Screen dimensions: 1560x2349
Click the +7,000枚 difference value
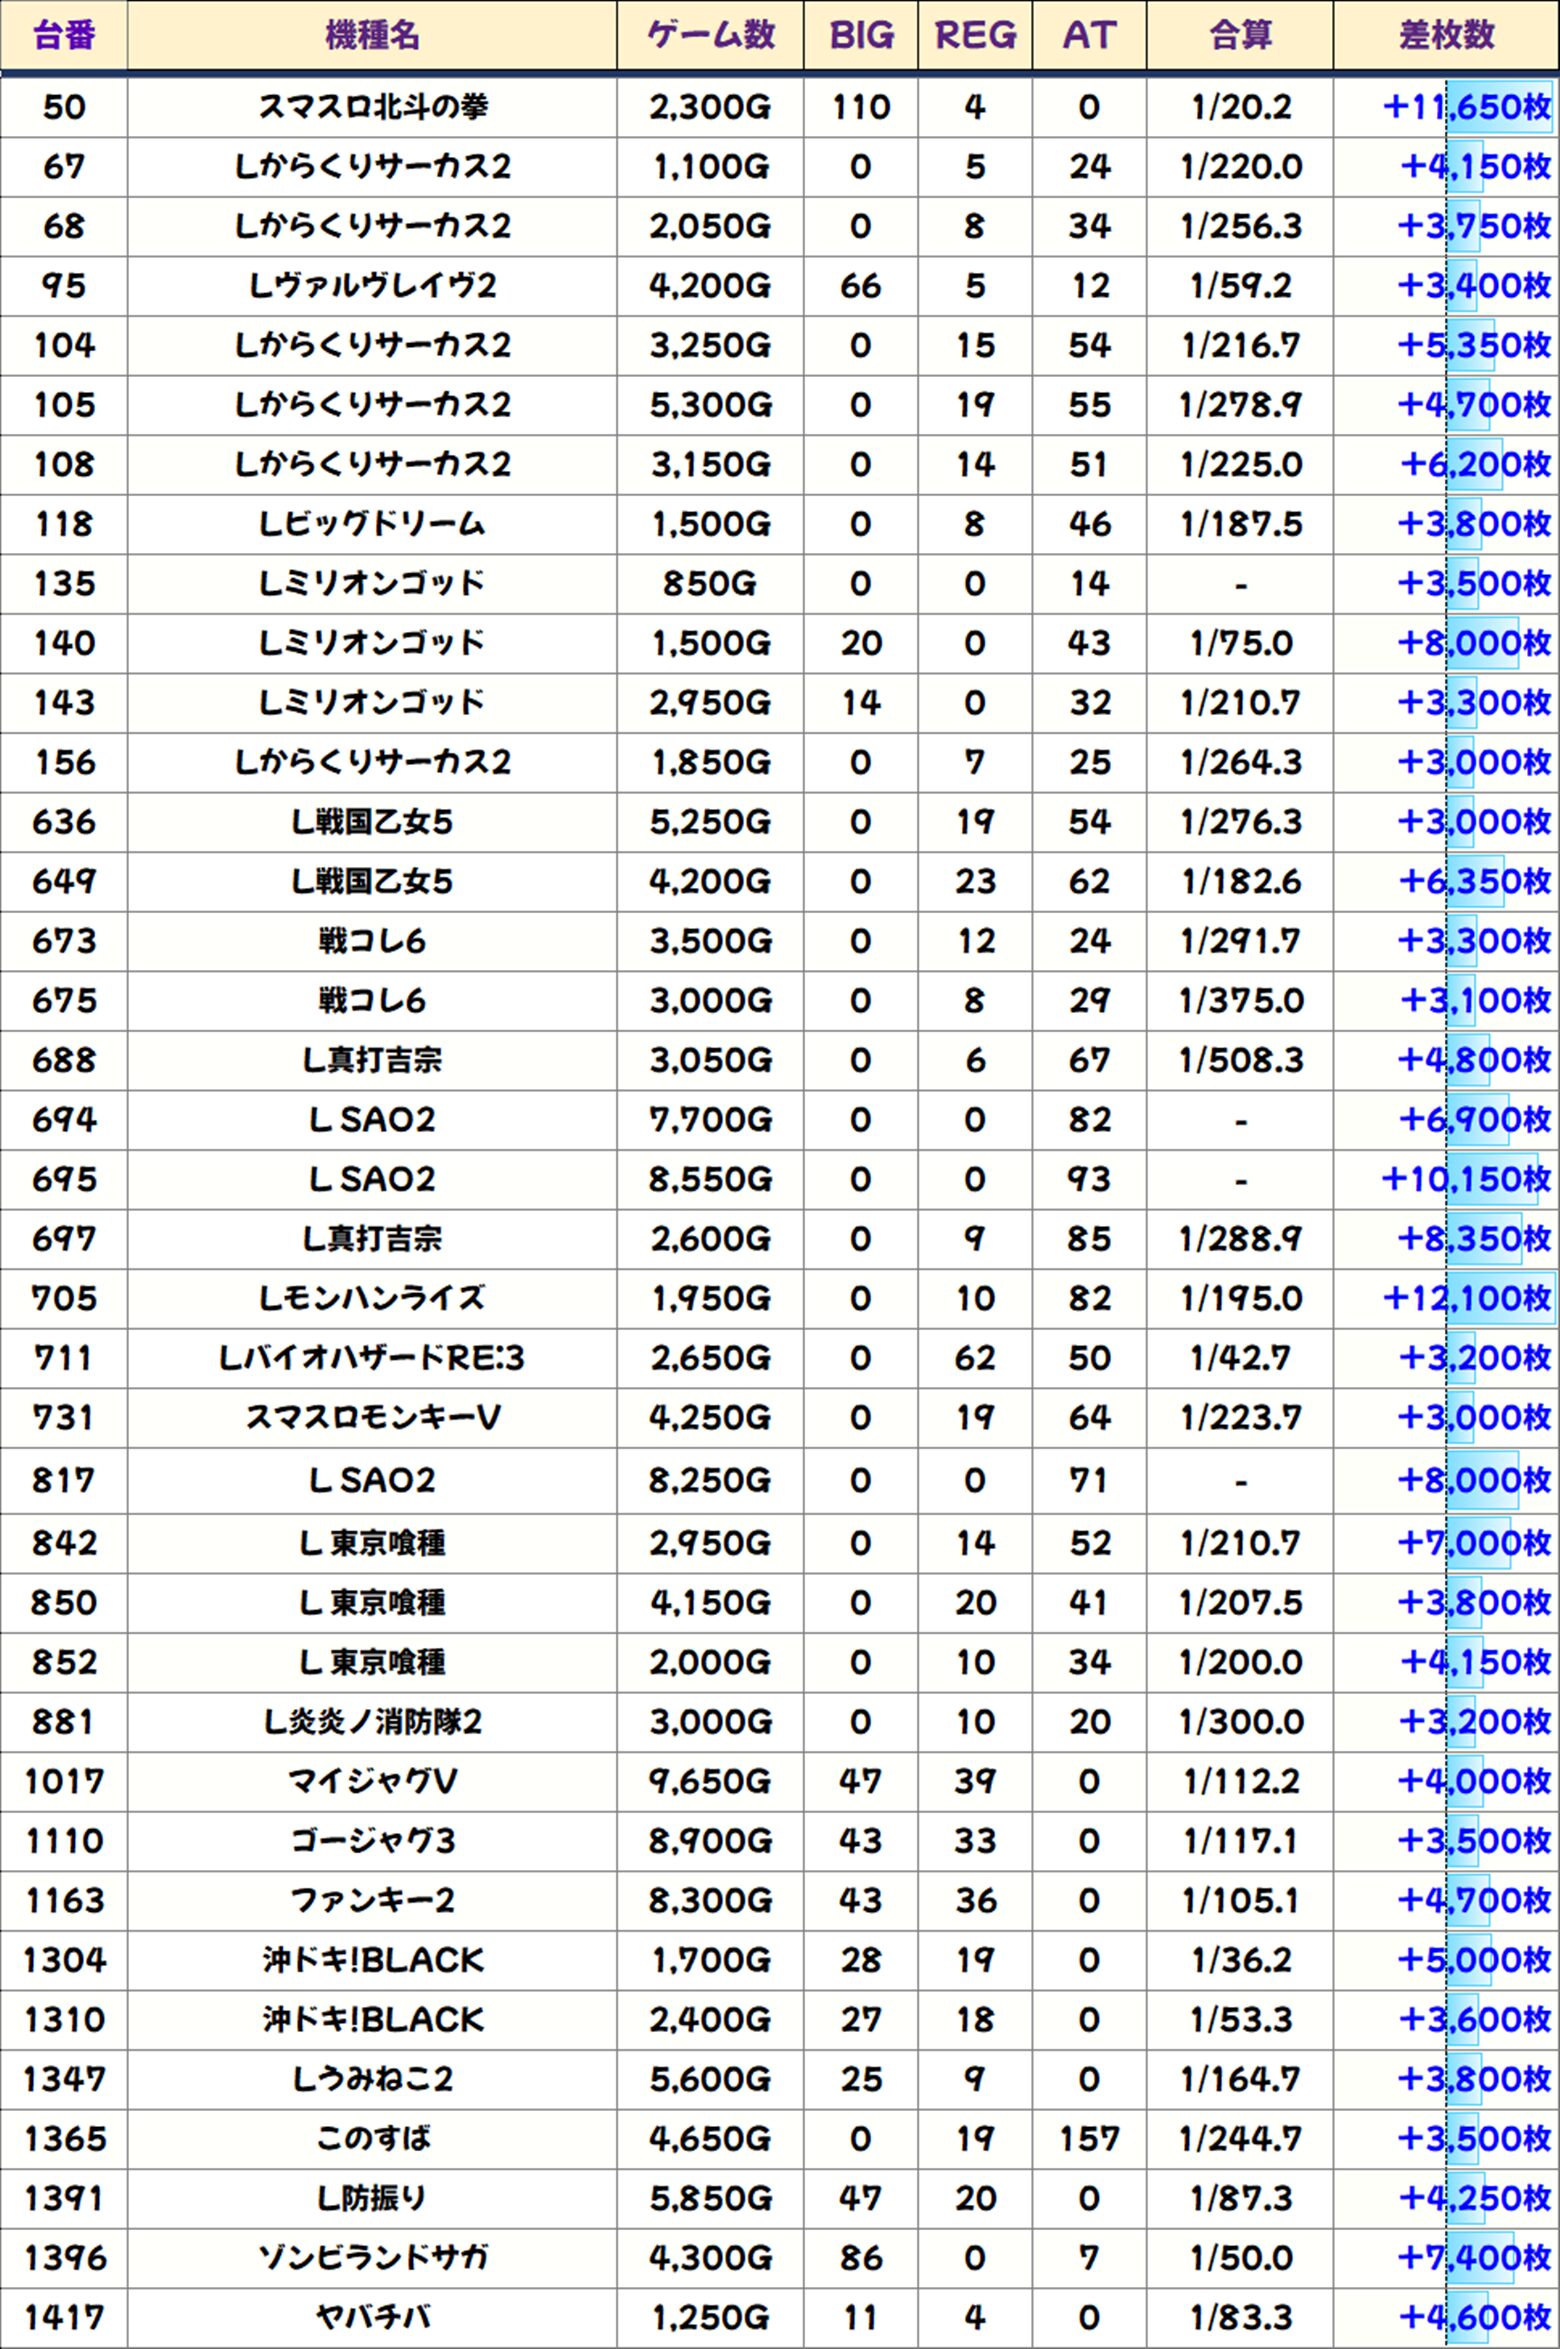click(x=1474, y=1542)
